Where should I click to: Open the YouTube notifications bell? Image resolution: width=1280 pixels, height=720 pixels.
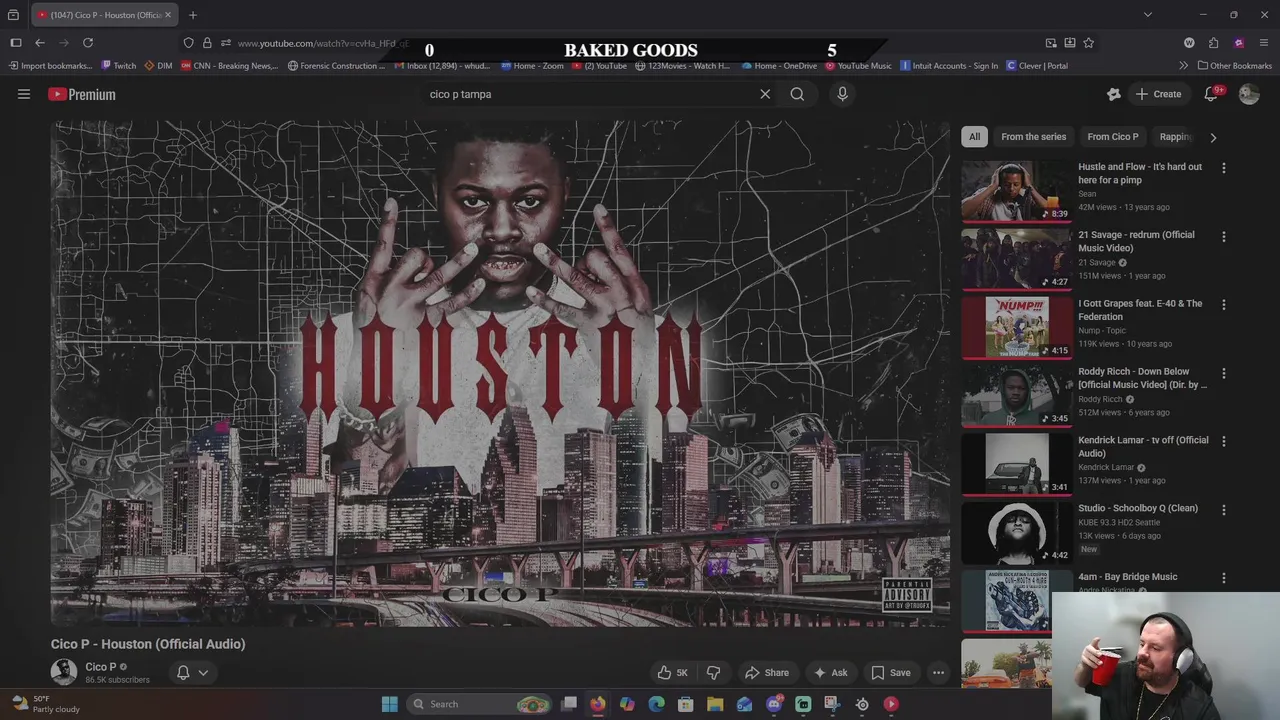click(1211, 94)
